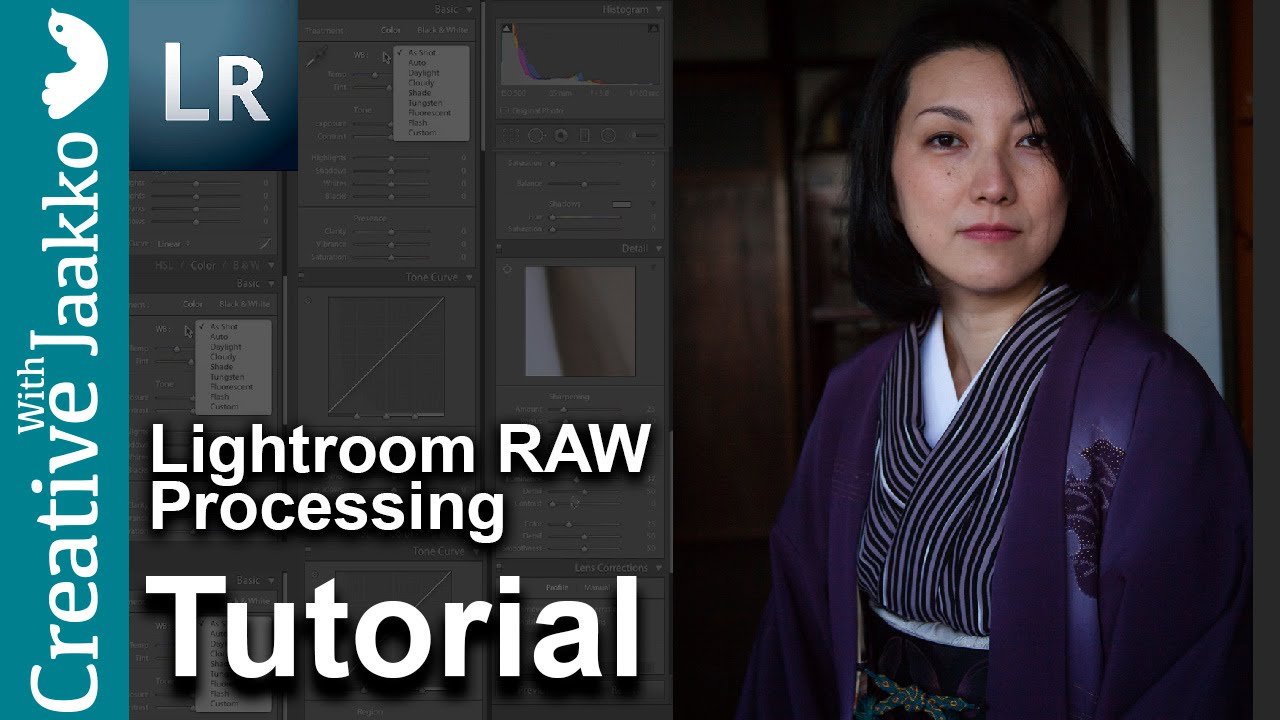
Task: Click the Sharpening Amount slider handle
Action: tap(564, 409)
